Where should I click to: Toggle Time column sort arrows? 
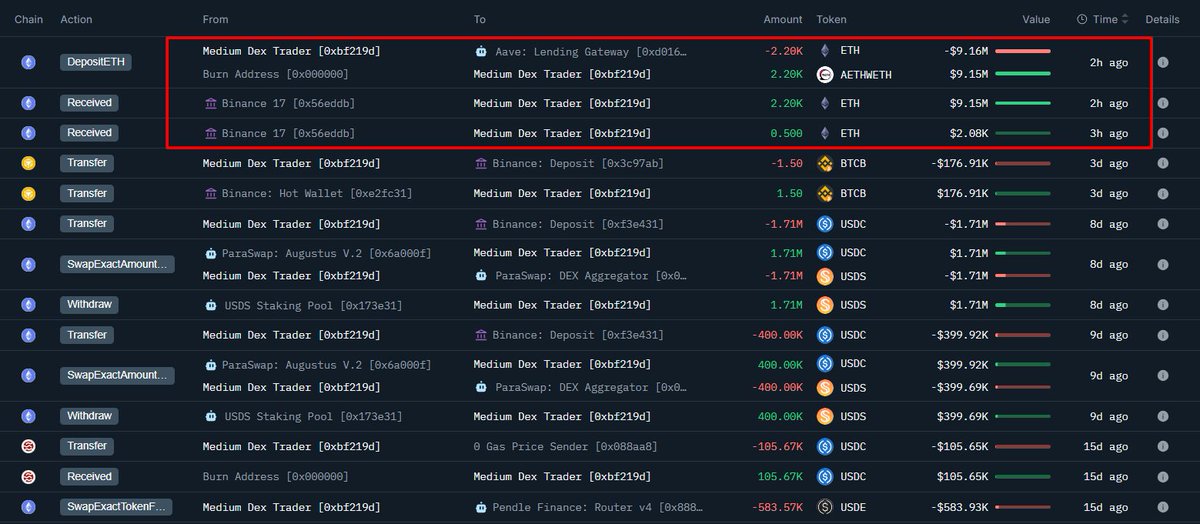pos(1126,19)
